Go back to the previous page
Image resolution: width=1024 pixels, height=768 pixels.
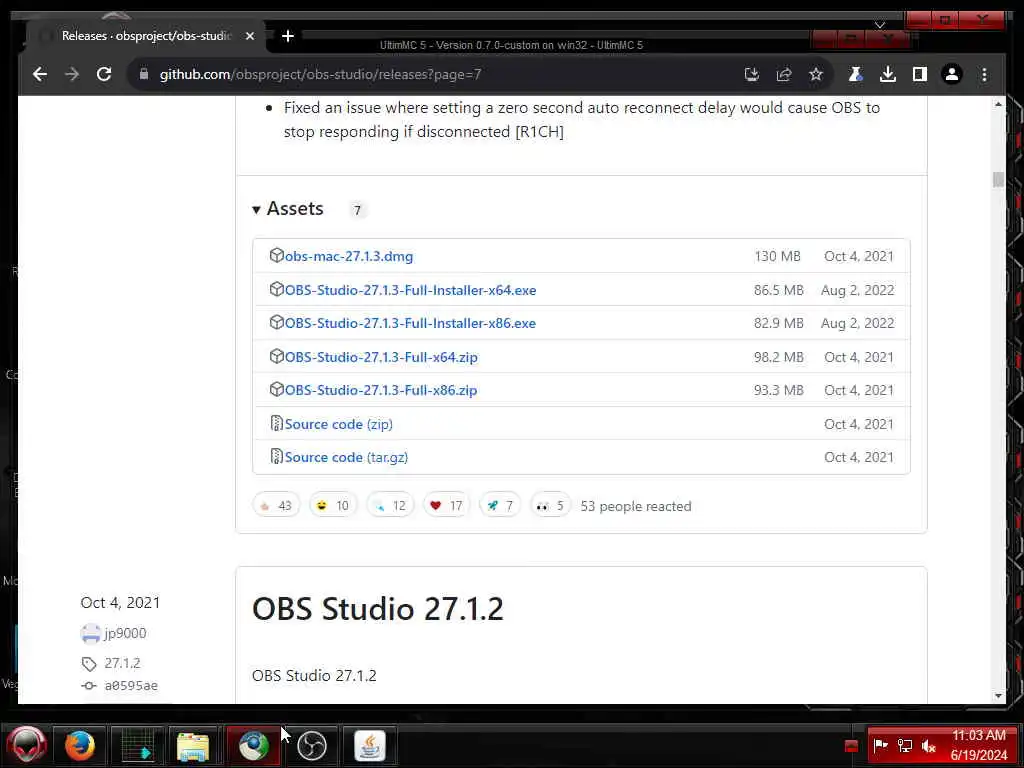tap(40, 74)
